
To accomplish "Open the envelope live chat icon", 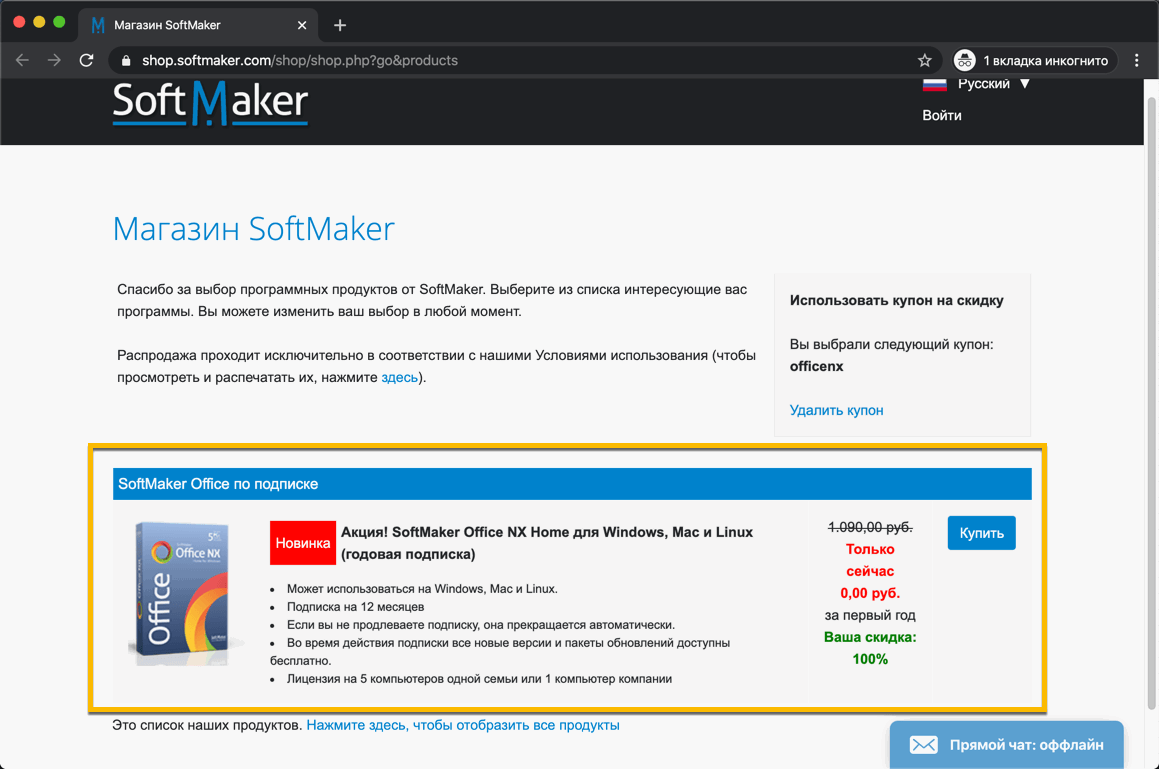I will click(923, 745).
